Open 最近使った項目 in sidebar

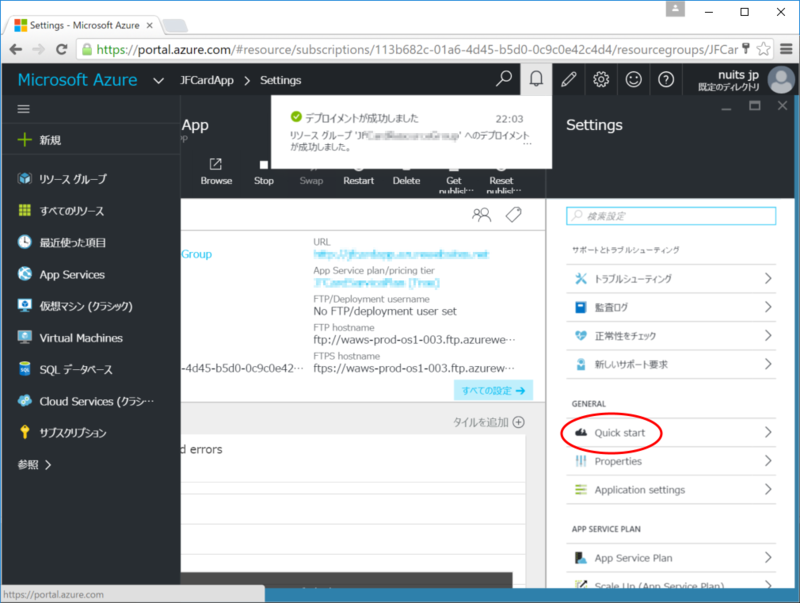pos(91,242)
